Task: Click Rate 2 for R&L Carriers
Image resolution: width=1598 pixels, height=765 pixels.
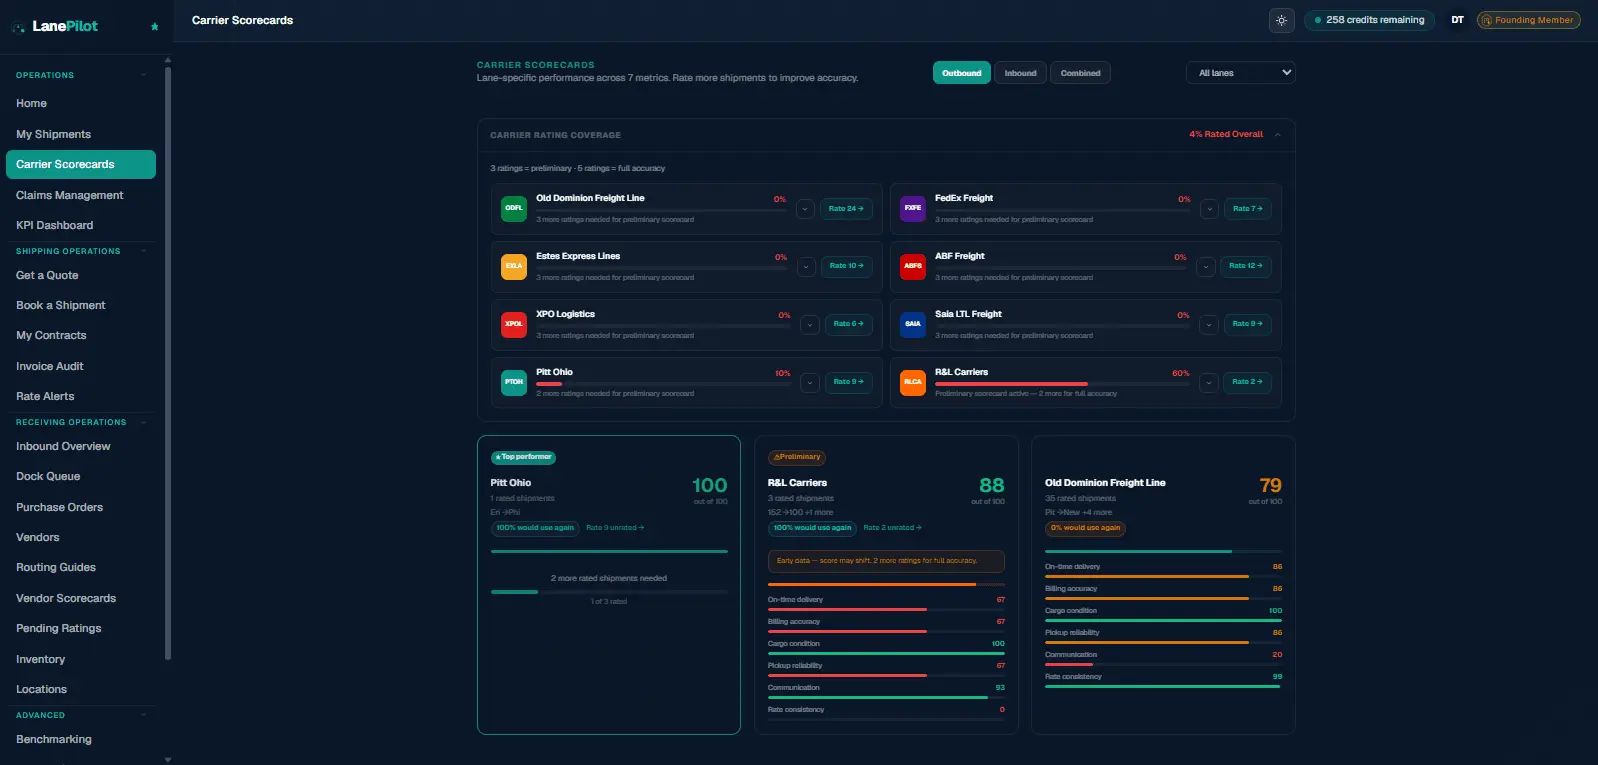Action: (x=1248, y=382)
